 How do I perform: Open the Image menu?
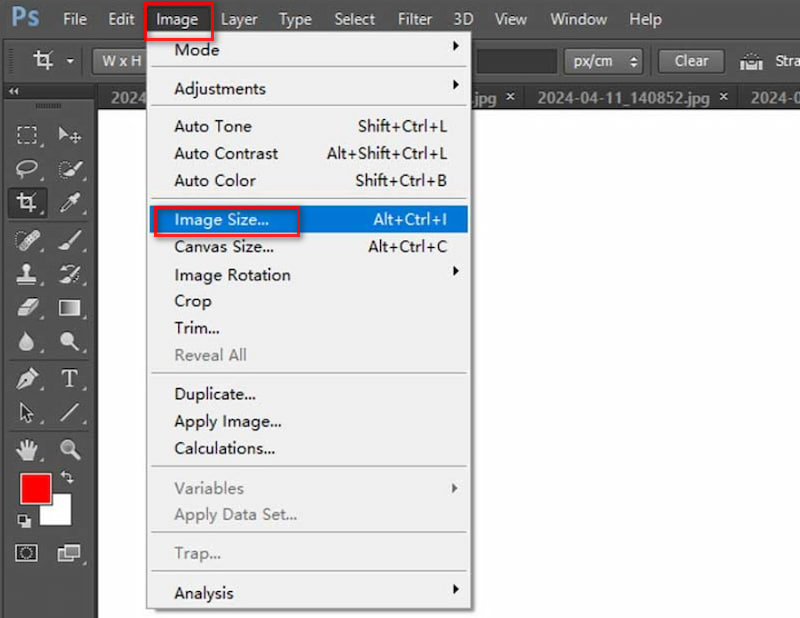point(177,19)
